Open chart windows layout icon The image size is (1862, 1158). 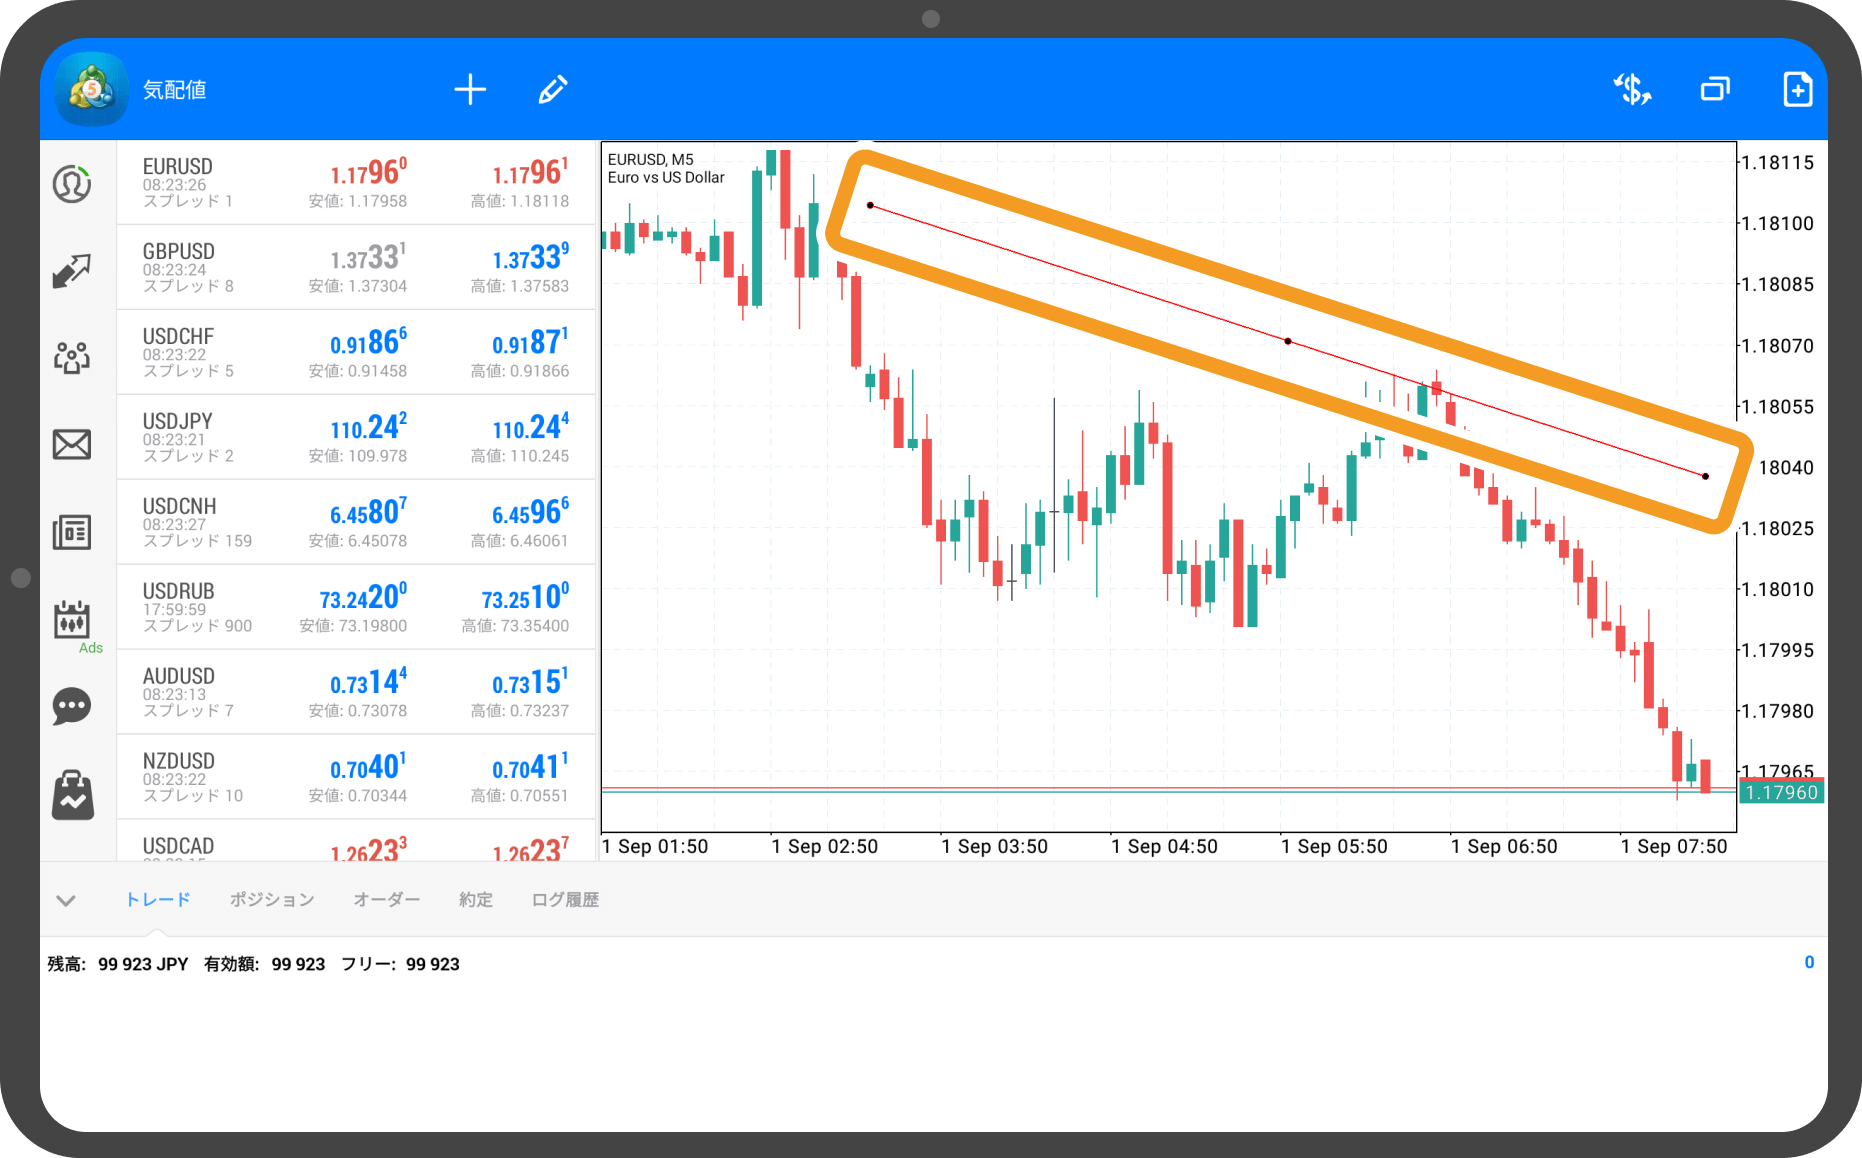[x=1715, y=89]
